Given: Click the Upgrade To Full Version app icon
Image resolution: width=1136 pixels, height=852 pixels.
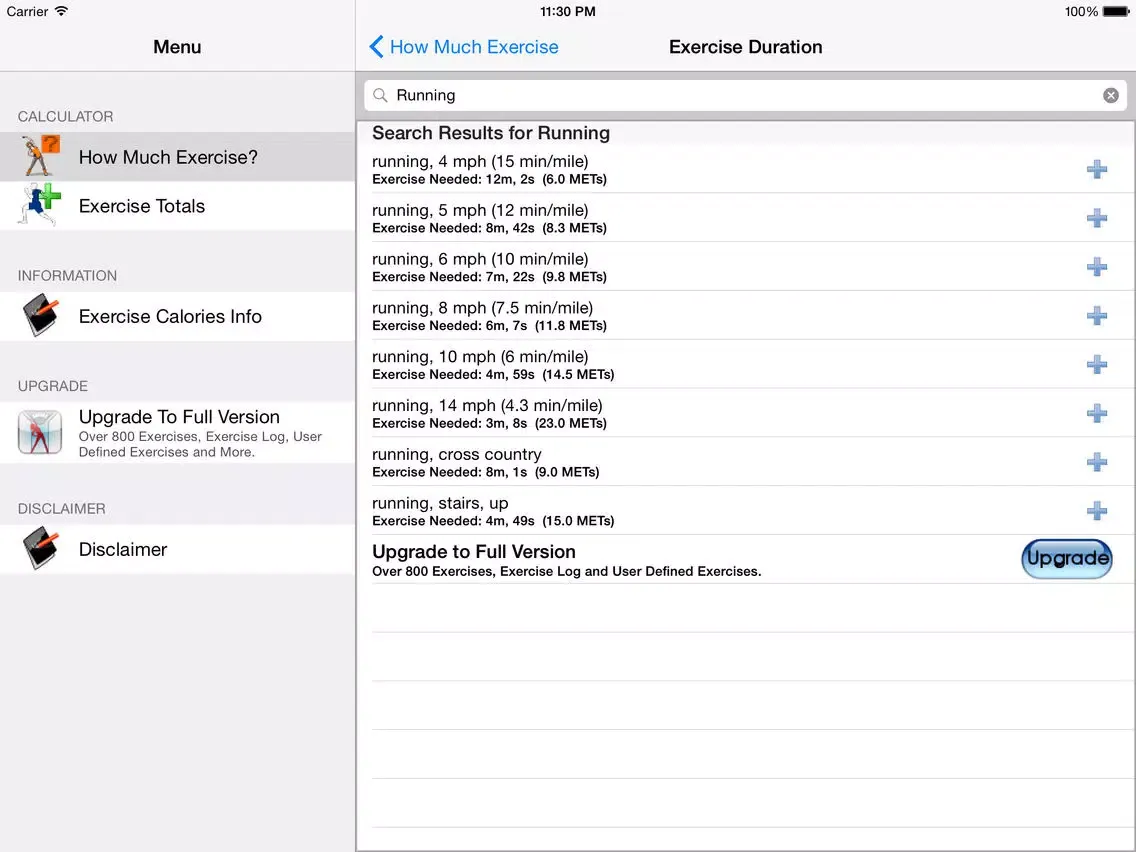Looking at the screenshot, I should [x=40, y=432].
